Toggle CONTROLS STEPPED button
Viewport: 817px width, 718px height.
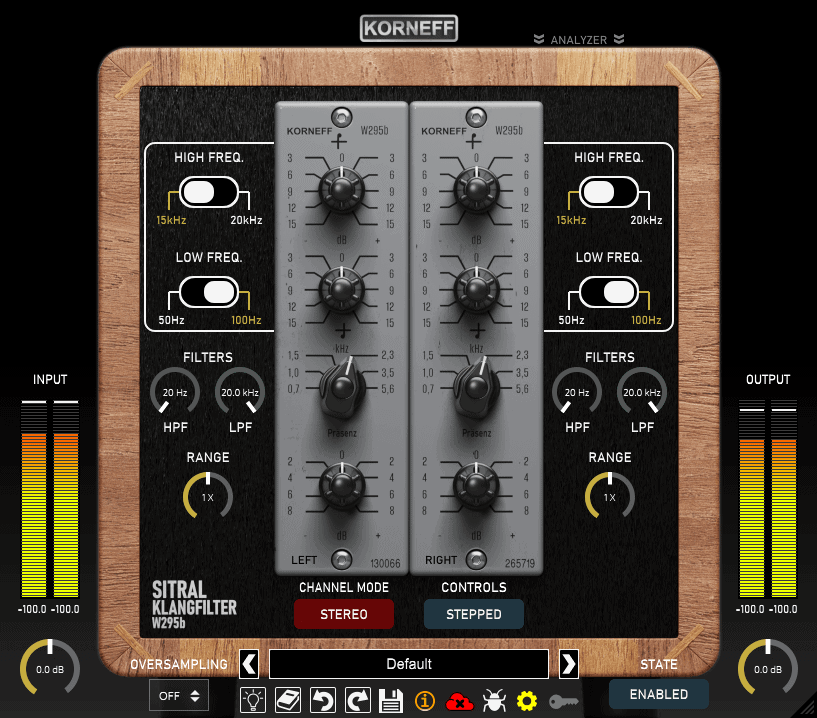[x=474, y=614]
